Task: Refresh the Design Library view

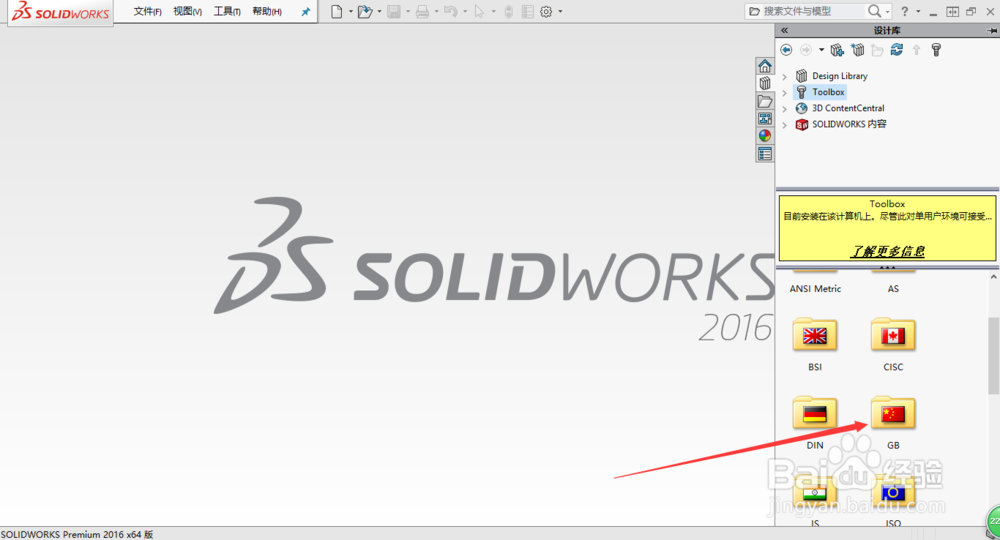Action: point(897,50)
